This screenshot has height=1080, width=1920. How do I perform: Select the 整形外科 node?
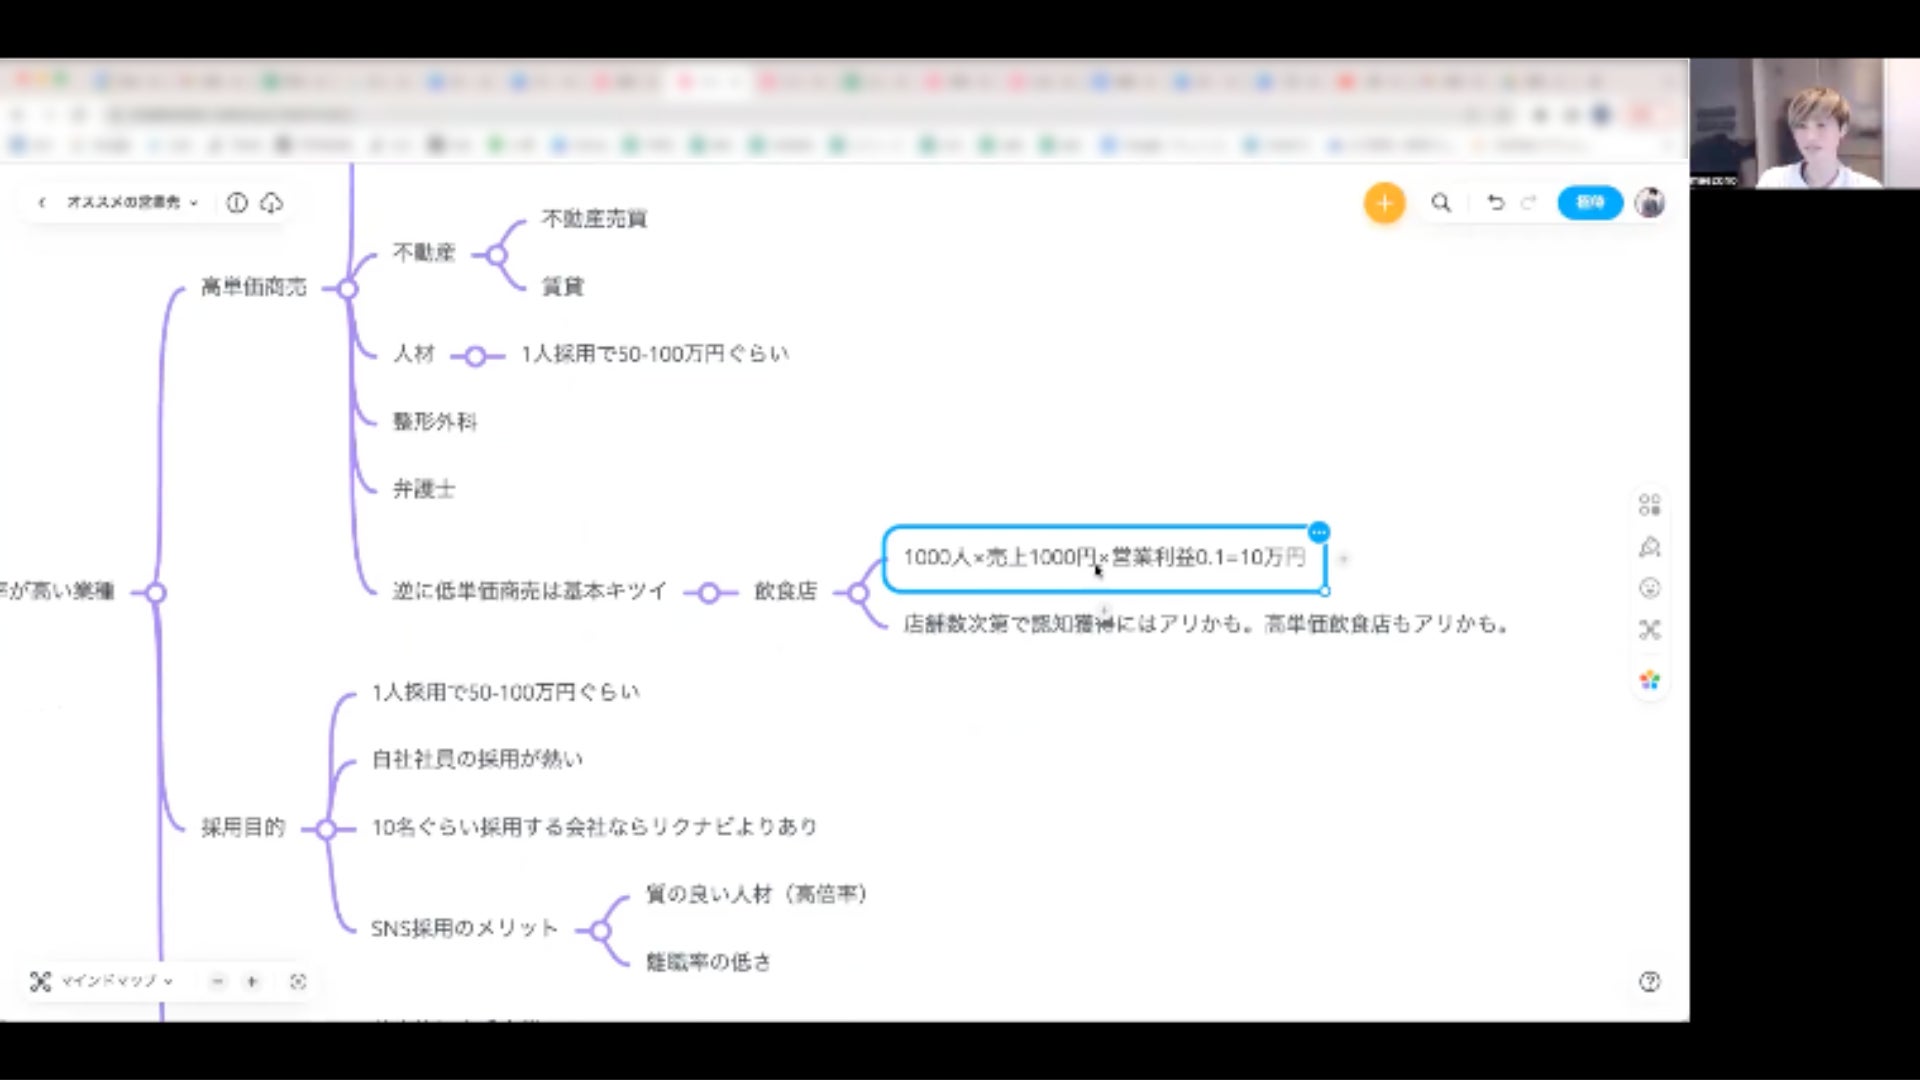[x=435, y=422]
